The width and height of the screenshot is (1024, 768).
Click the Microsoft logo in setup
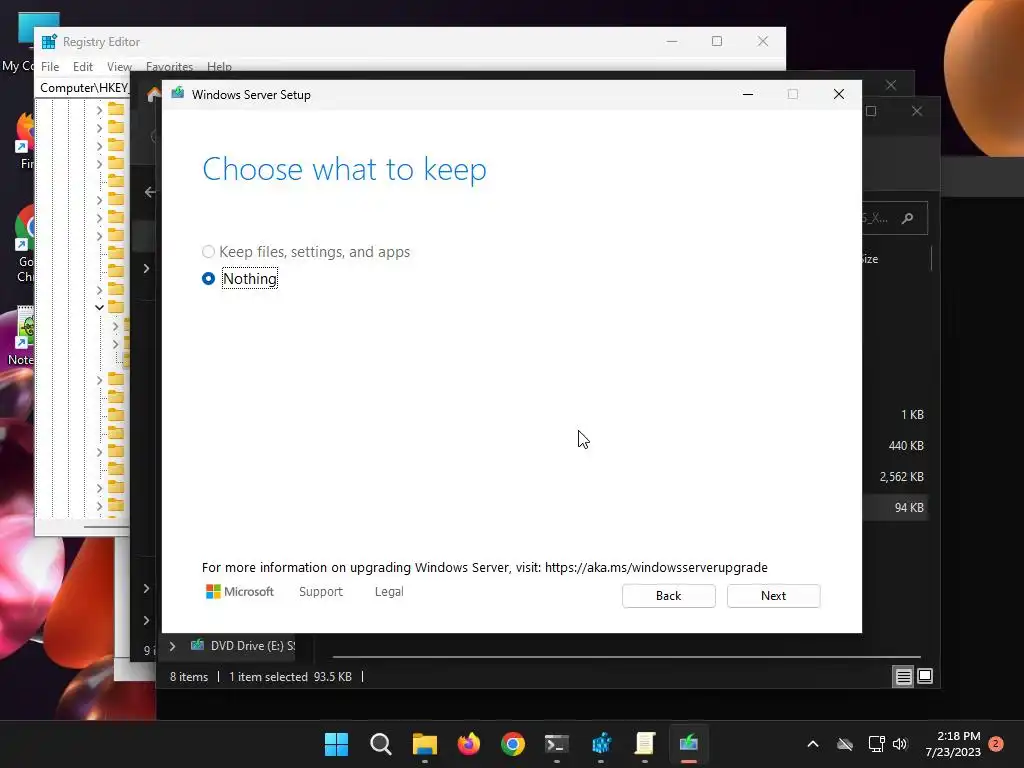pos(240,592)
